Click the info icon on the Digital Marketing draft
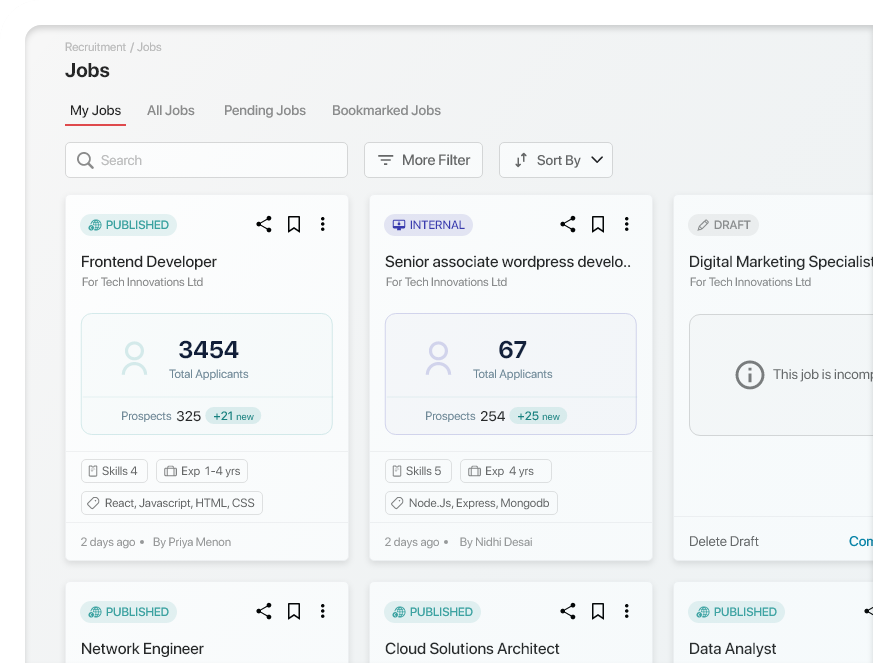The image size is (873, 663). 750,375
